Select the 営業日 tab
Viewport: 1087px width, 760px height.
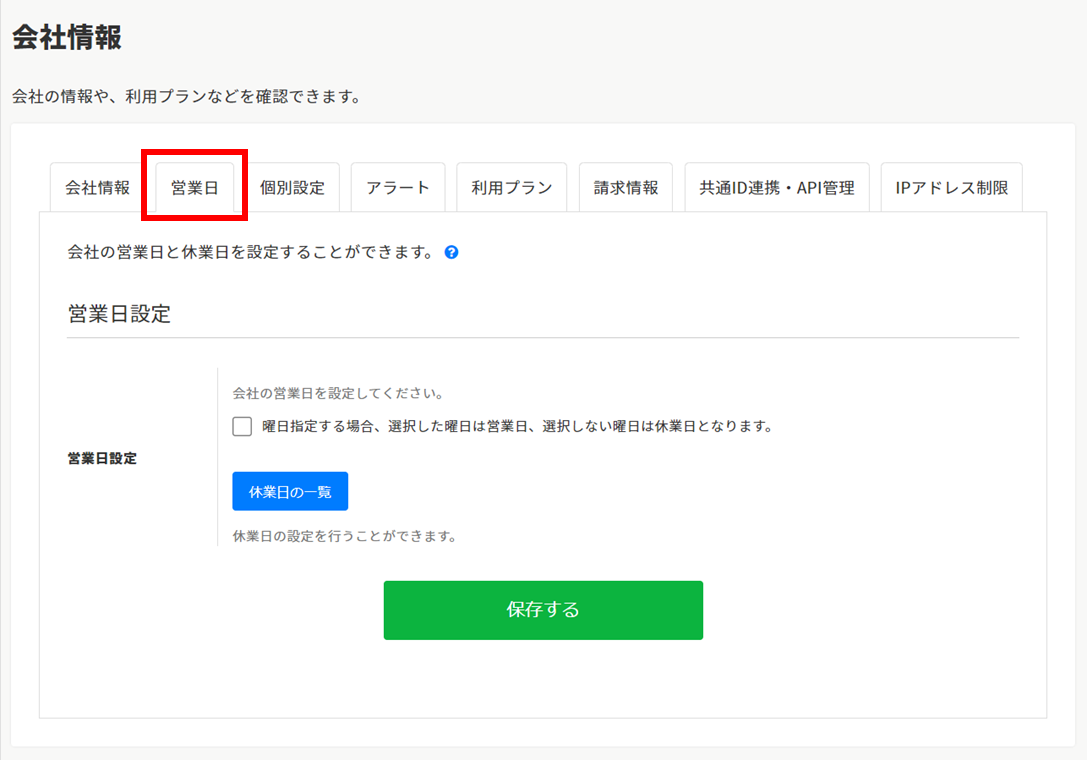(x=194, y=186)
